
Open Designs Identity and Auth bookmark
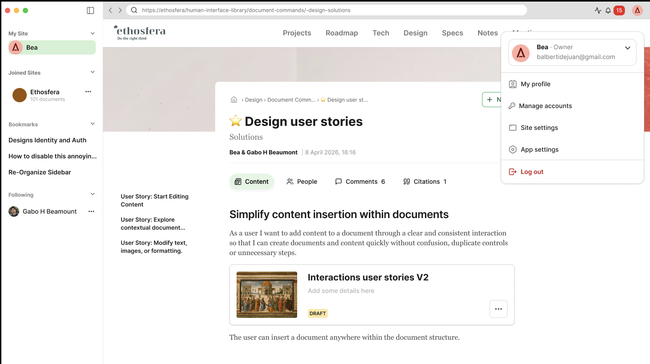pos(47,140)
